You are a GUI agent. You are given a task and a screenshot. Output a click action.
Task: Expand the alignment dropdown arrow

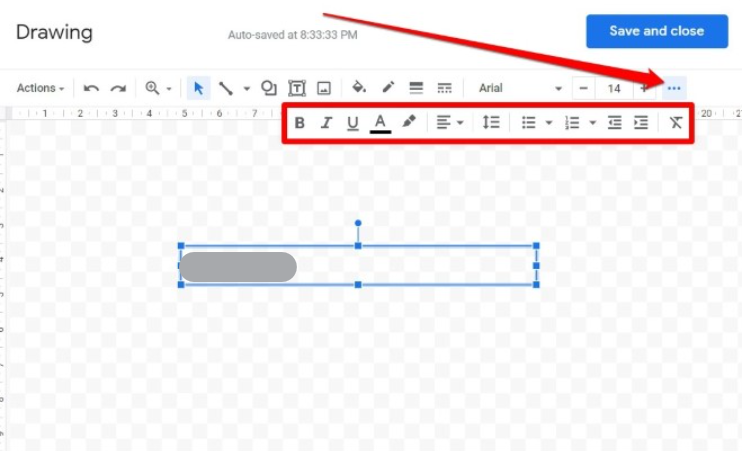tap(460, 124)
